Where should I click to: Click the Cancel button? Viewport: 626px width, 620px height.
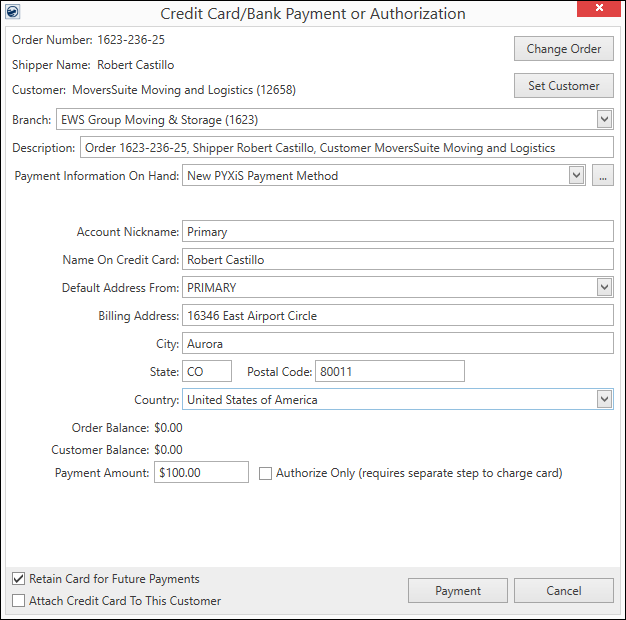tap(564, 591)
